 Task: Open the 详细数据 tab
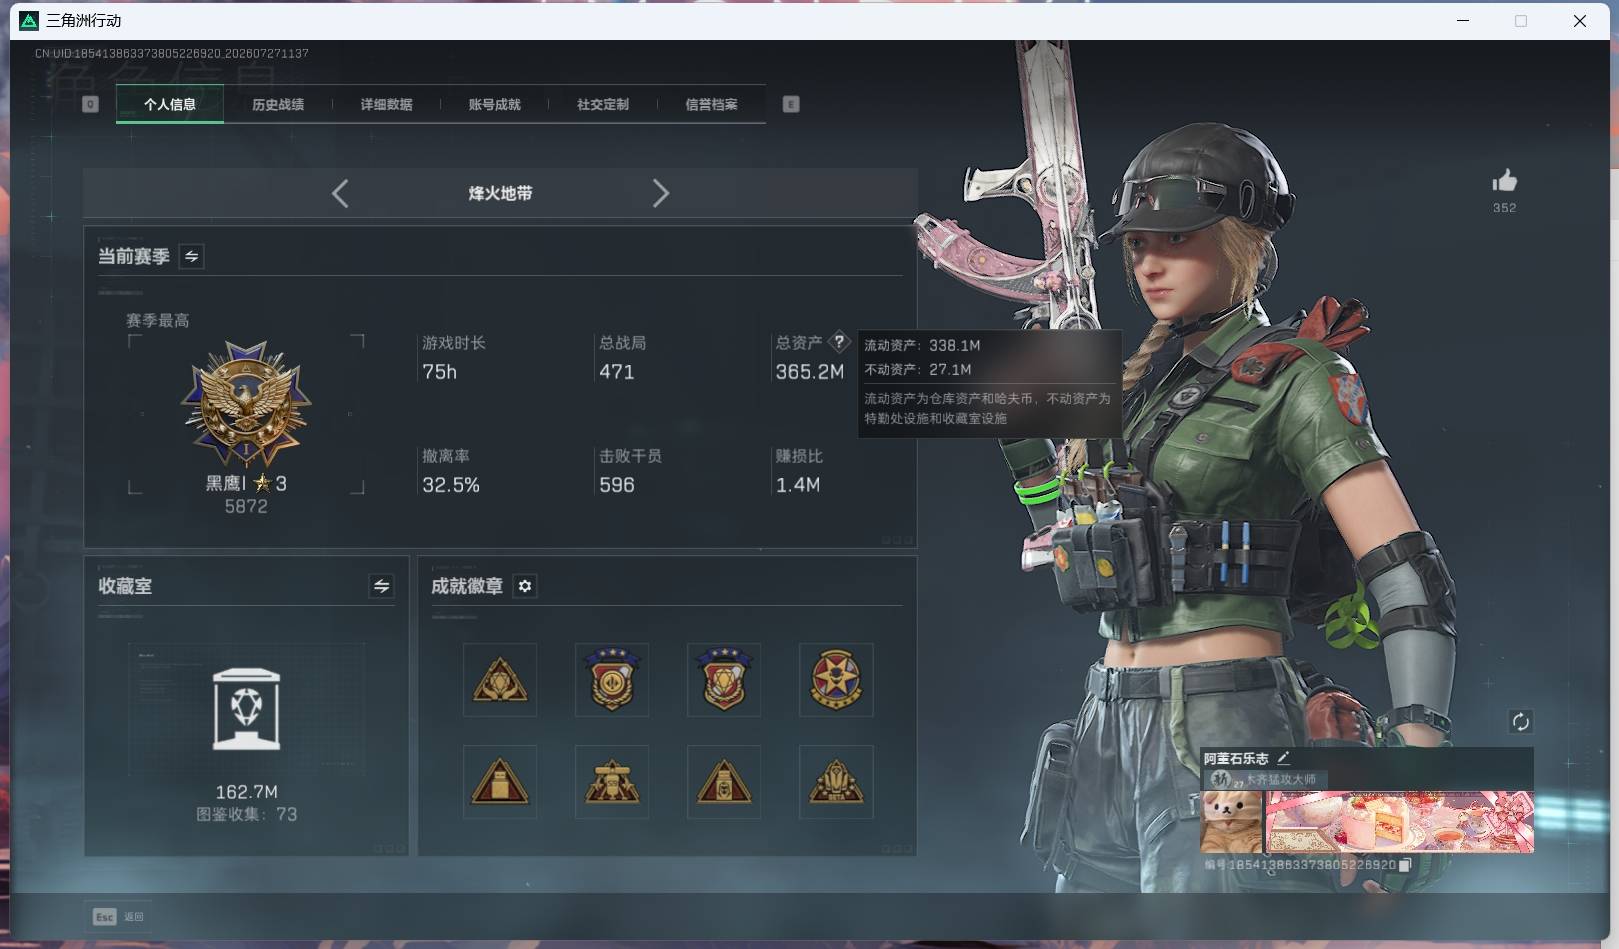click(386, 104)
